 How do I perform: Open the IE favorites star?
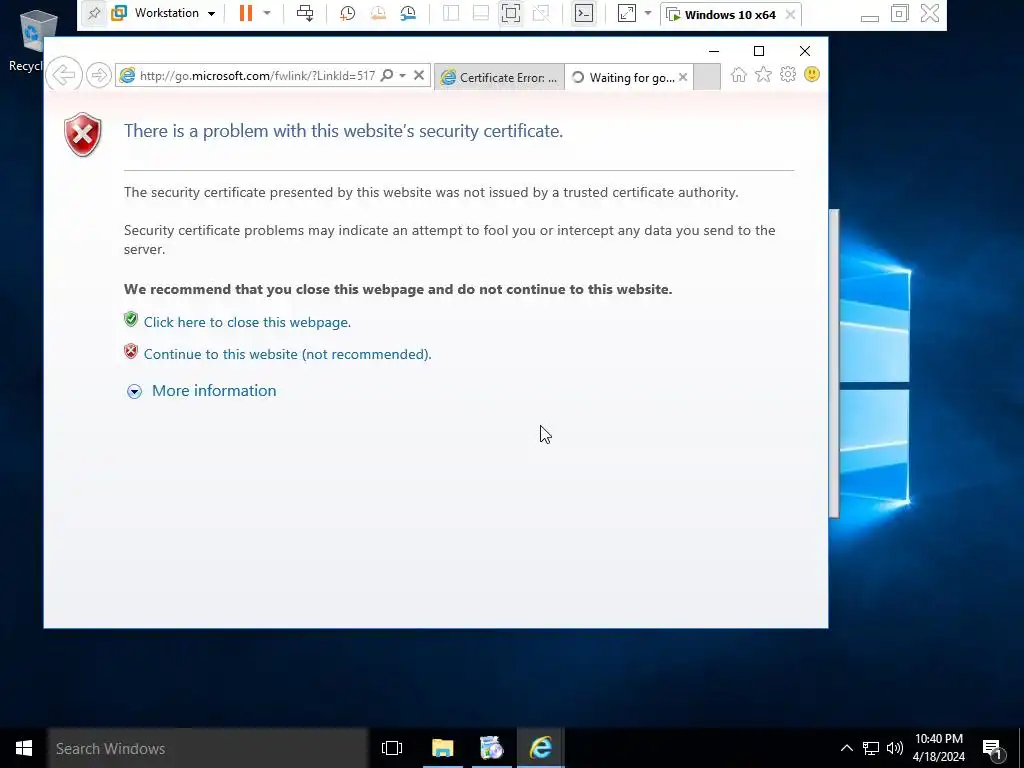click(763, 74)
